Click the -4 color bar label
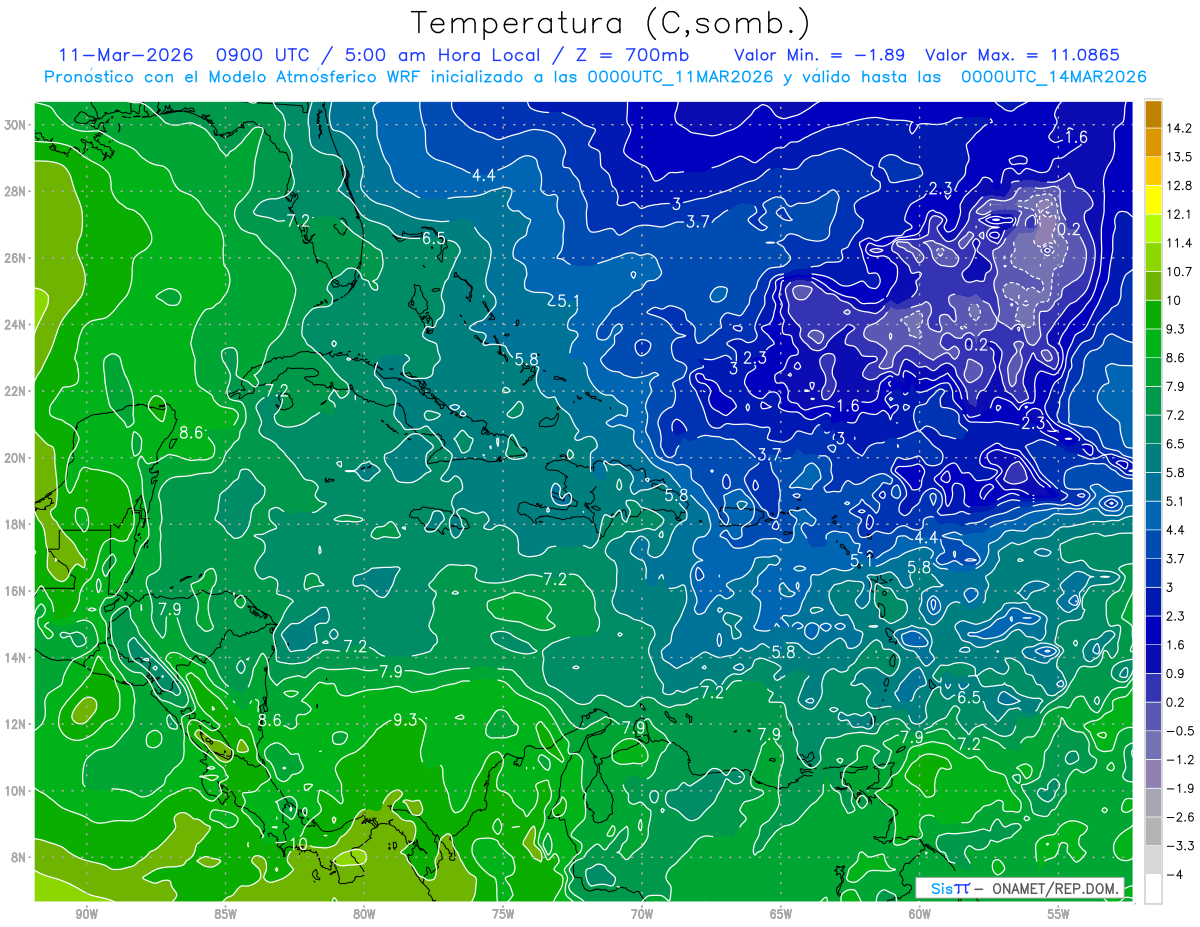 click(x=1175, y=874)
